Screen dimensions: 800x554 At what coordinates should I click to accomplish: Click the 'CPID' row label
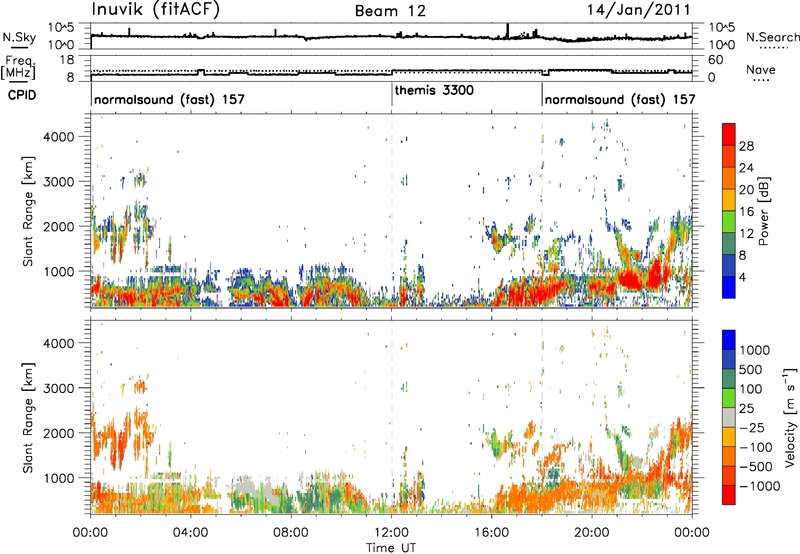coord(22,95)
